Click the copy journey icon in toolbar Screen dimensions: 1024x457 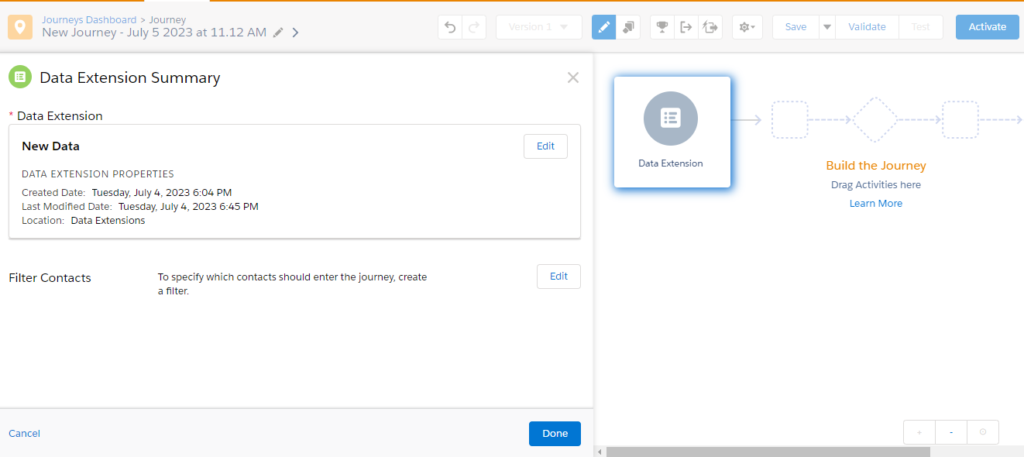tap(629, 27)
